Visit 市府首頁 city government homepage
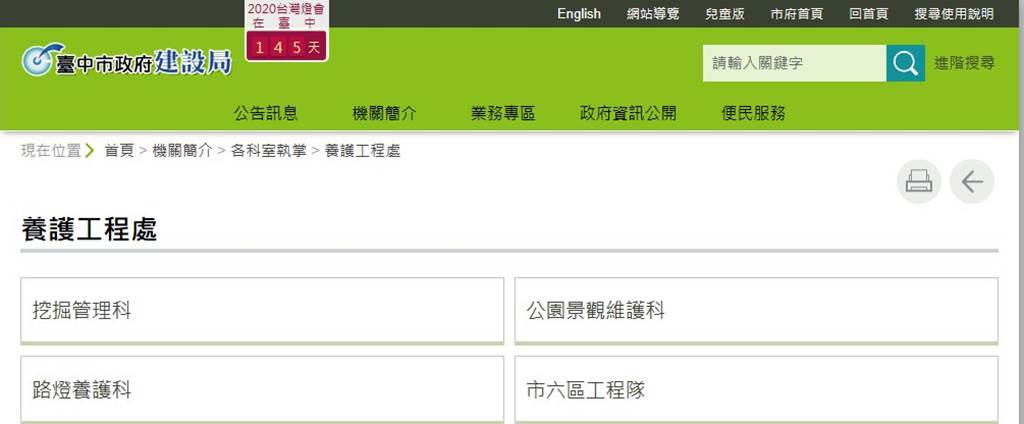1024x424 pixels. pos(796,14)
